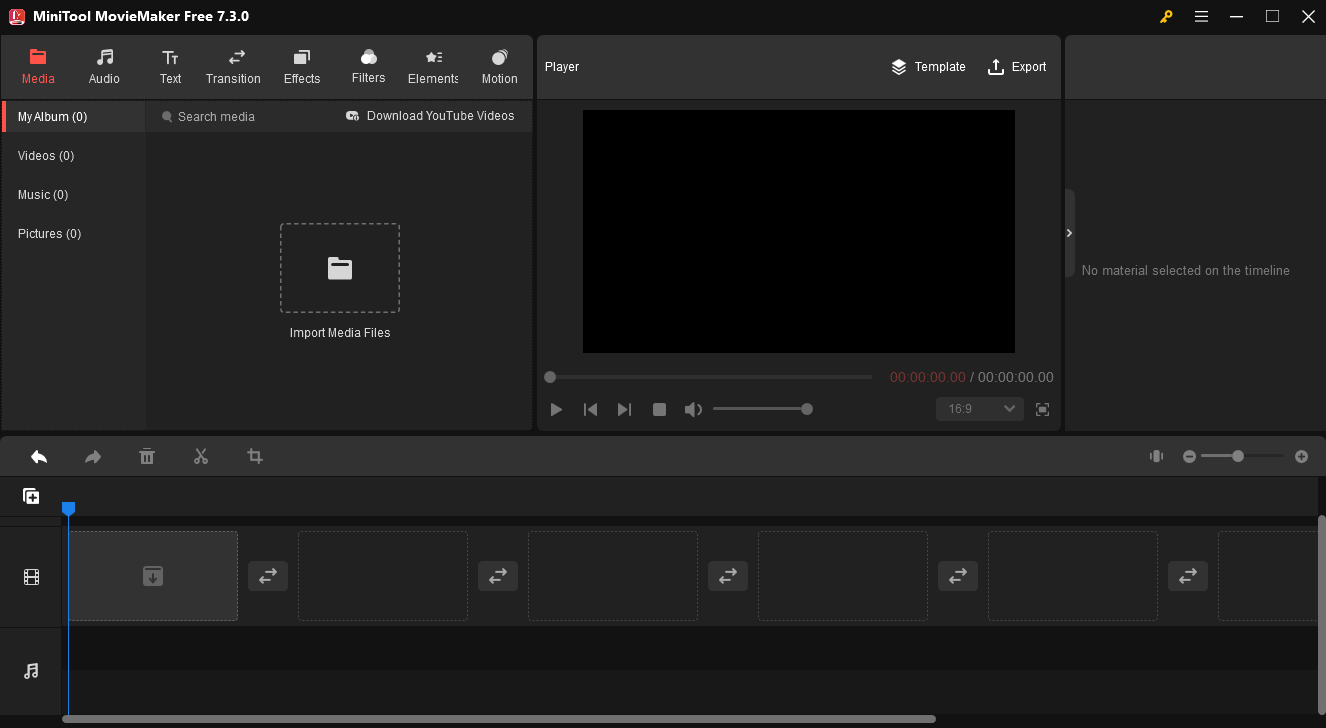Image resolution: width=1326 pixels, height=728 pixels.
Task: Open the Effects tab
Action: tap(302, 67)
